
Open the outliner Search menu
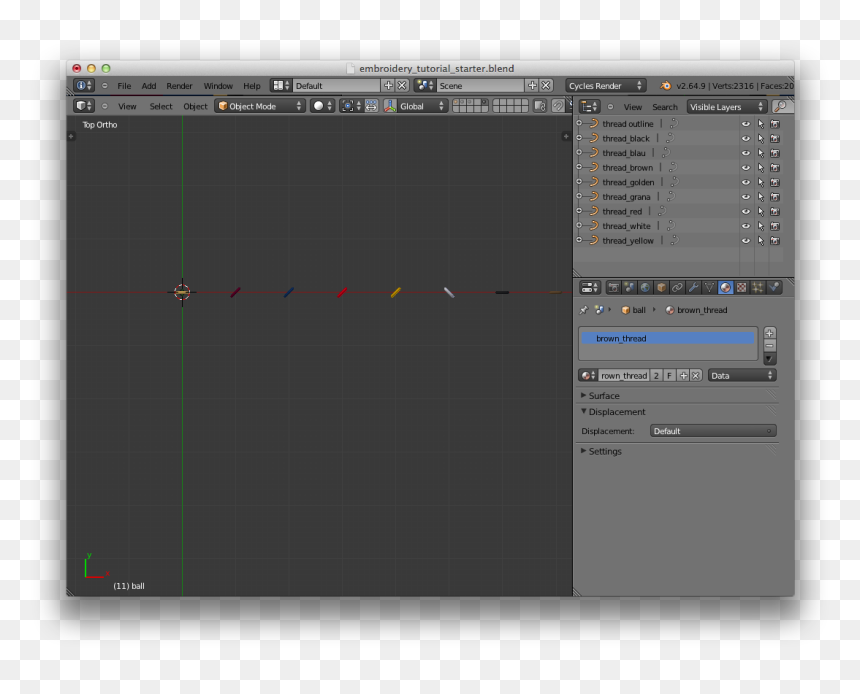[665, 106]
